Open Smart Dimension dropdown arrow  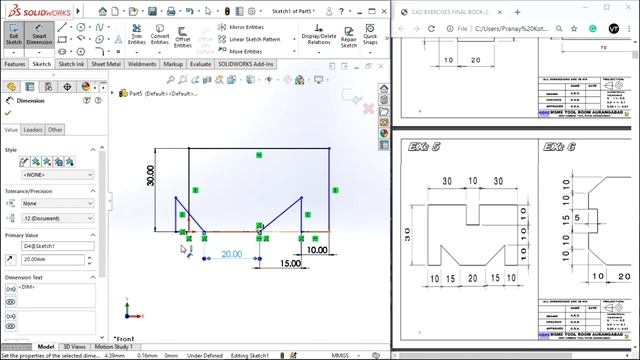(39, 53)
